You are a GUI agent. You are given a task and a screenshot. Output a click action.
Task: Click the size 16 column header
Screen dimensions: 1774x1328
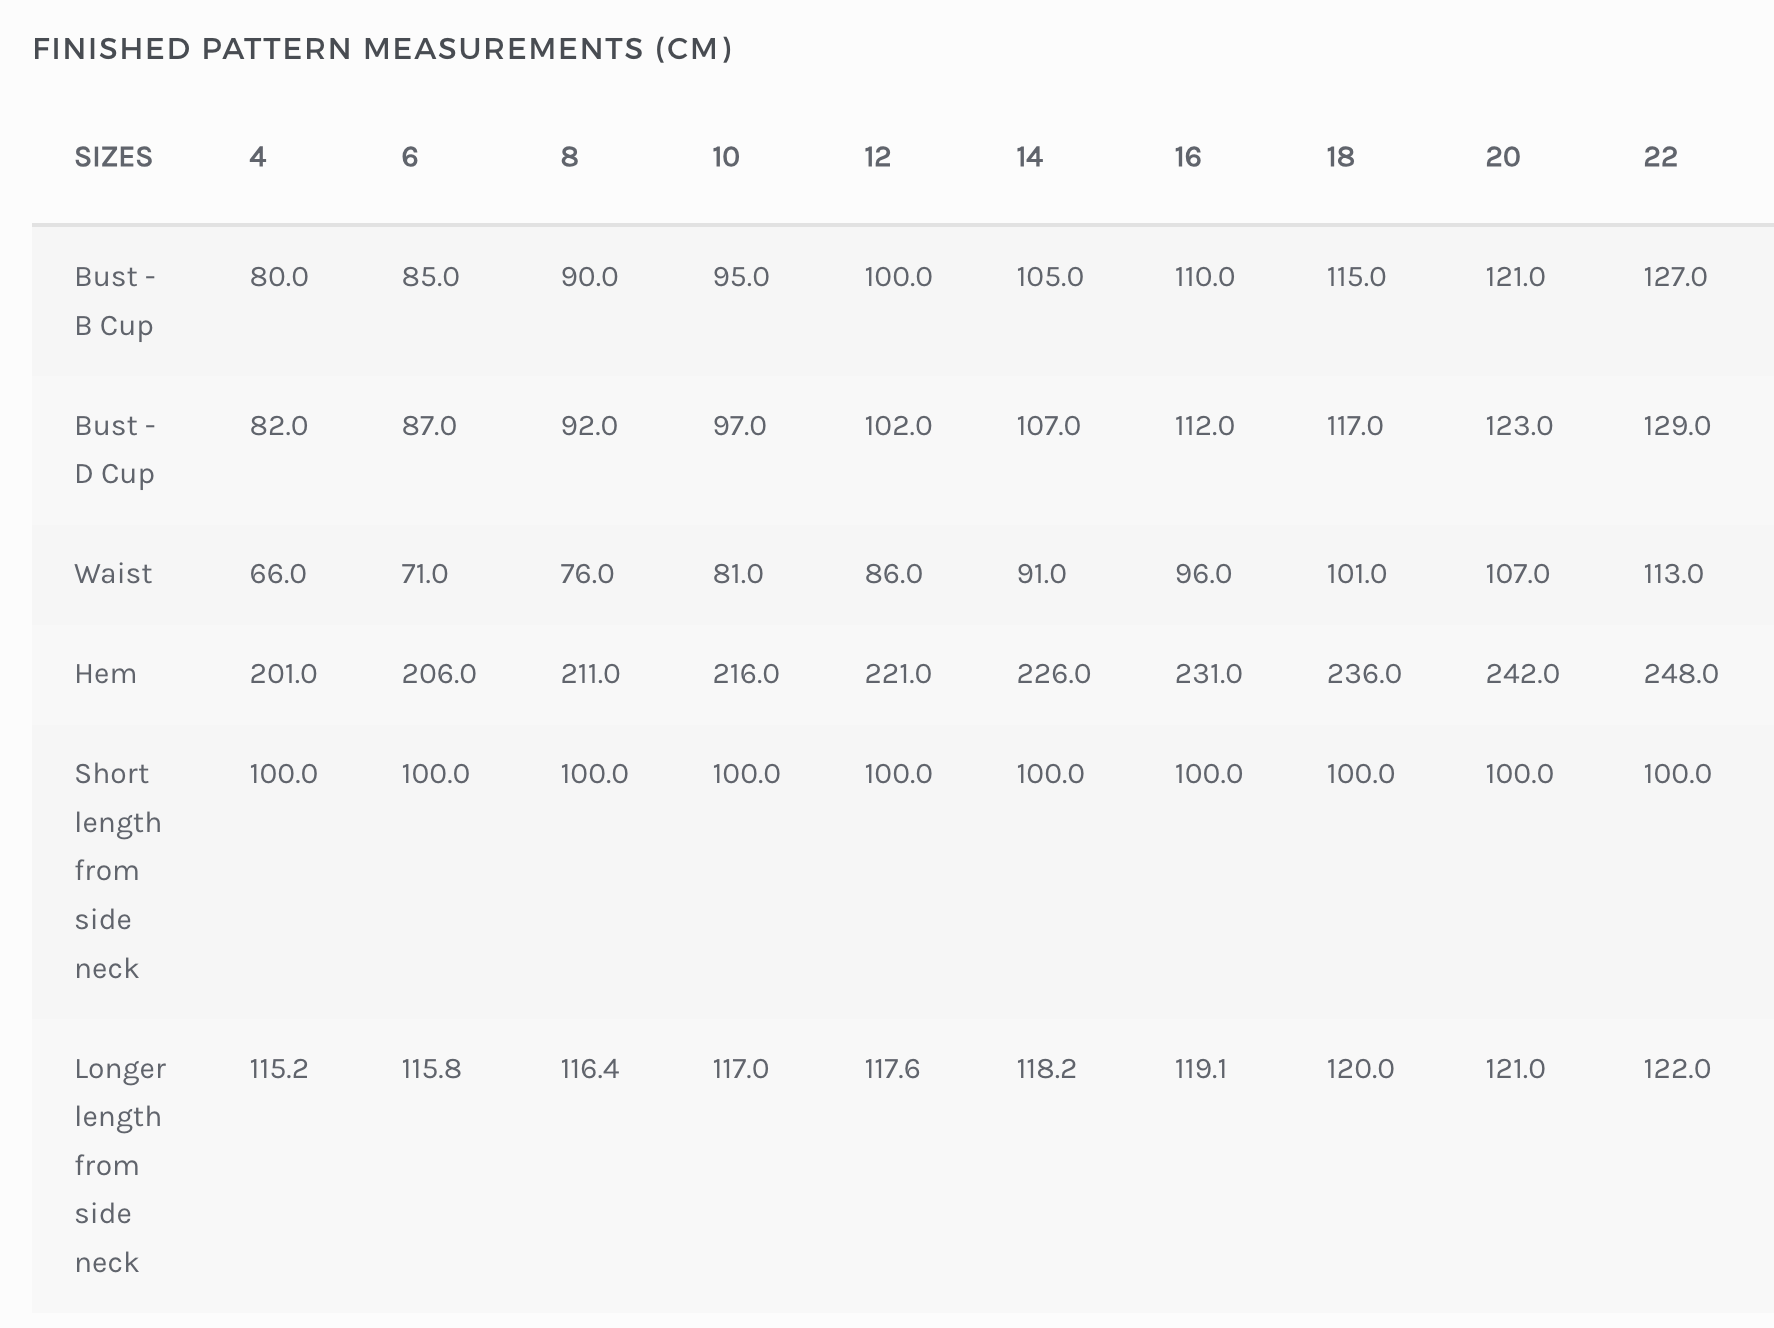click(x=1187, y=157)
